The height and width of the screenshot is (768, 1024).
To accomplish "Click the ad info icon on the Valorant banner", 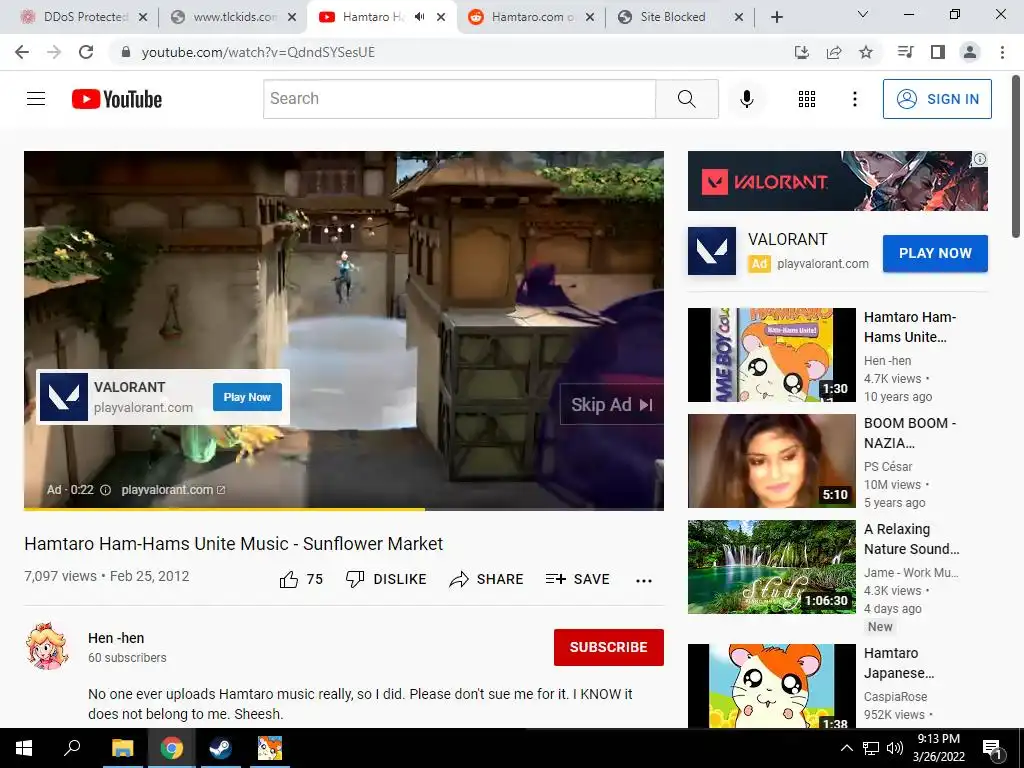I will pyautogui.click(x=980, y=159).
